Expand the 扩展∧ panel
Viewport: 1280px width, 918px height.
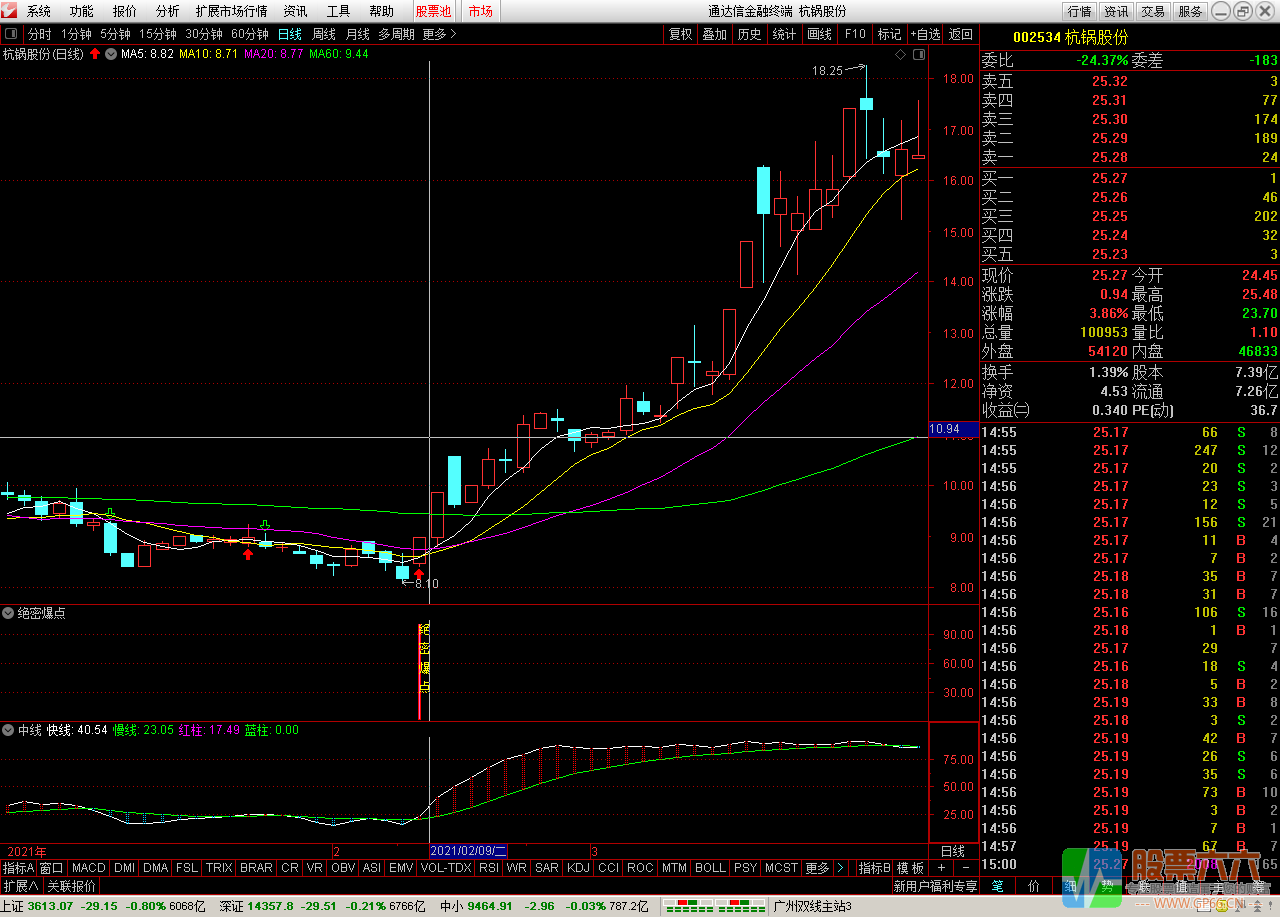[x=21, y=886]
